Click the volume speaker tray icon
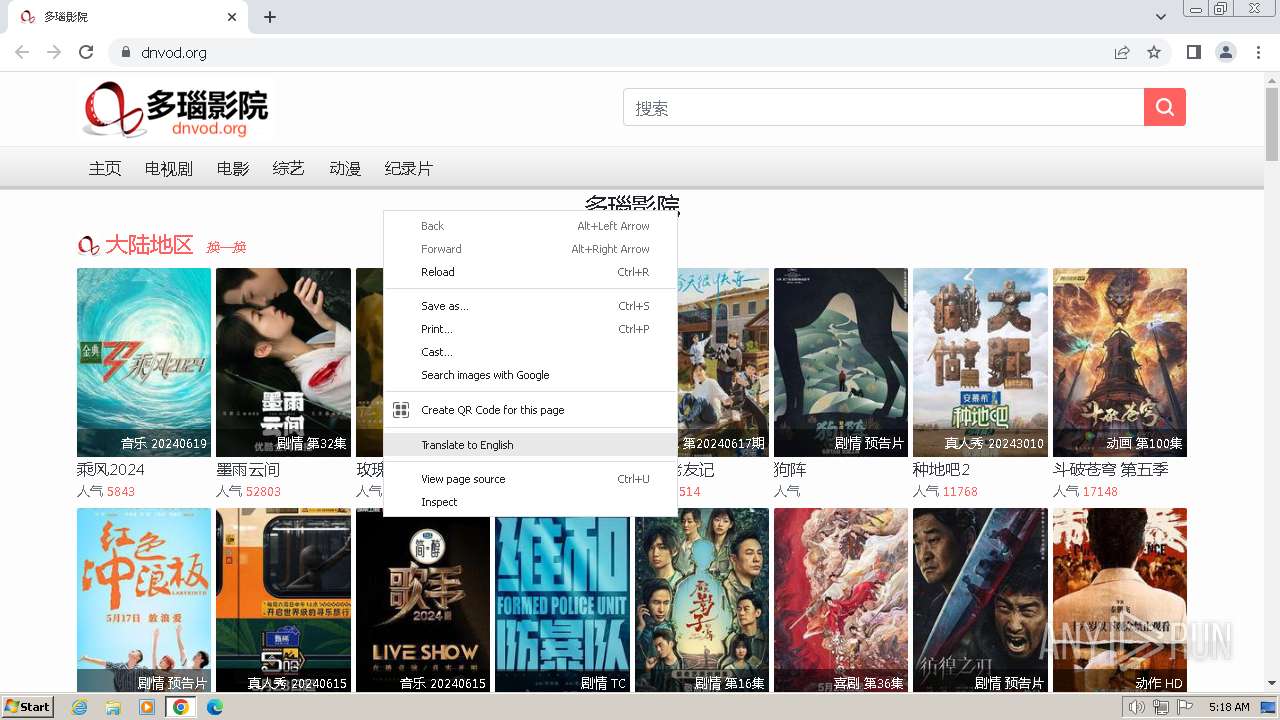 click(1137, 707)
